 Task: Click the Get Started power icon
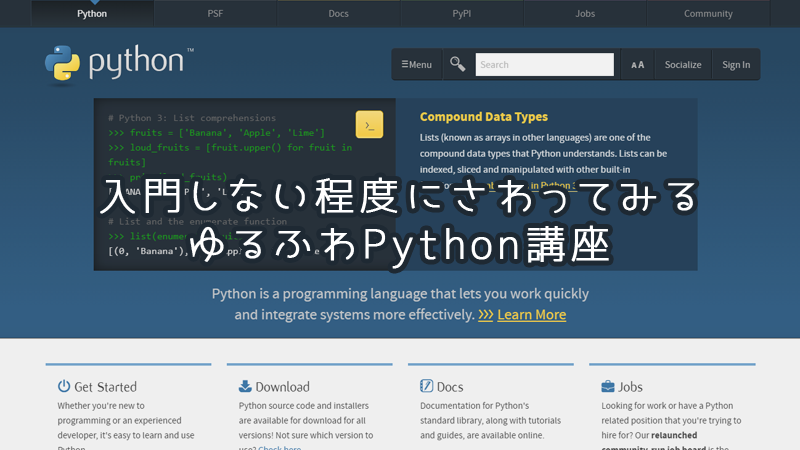click(64, 386)
